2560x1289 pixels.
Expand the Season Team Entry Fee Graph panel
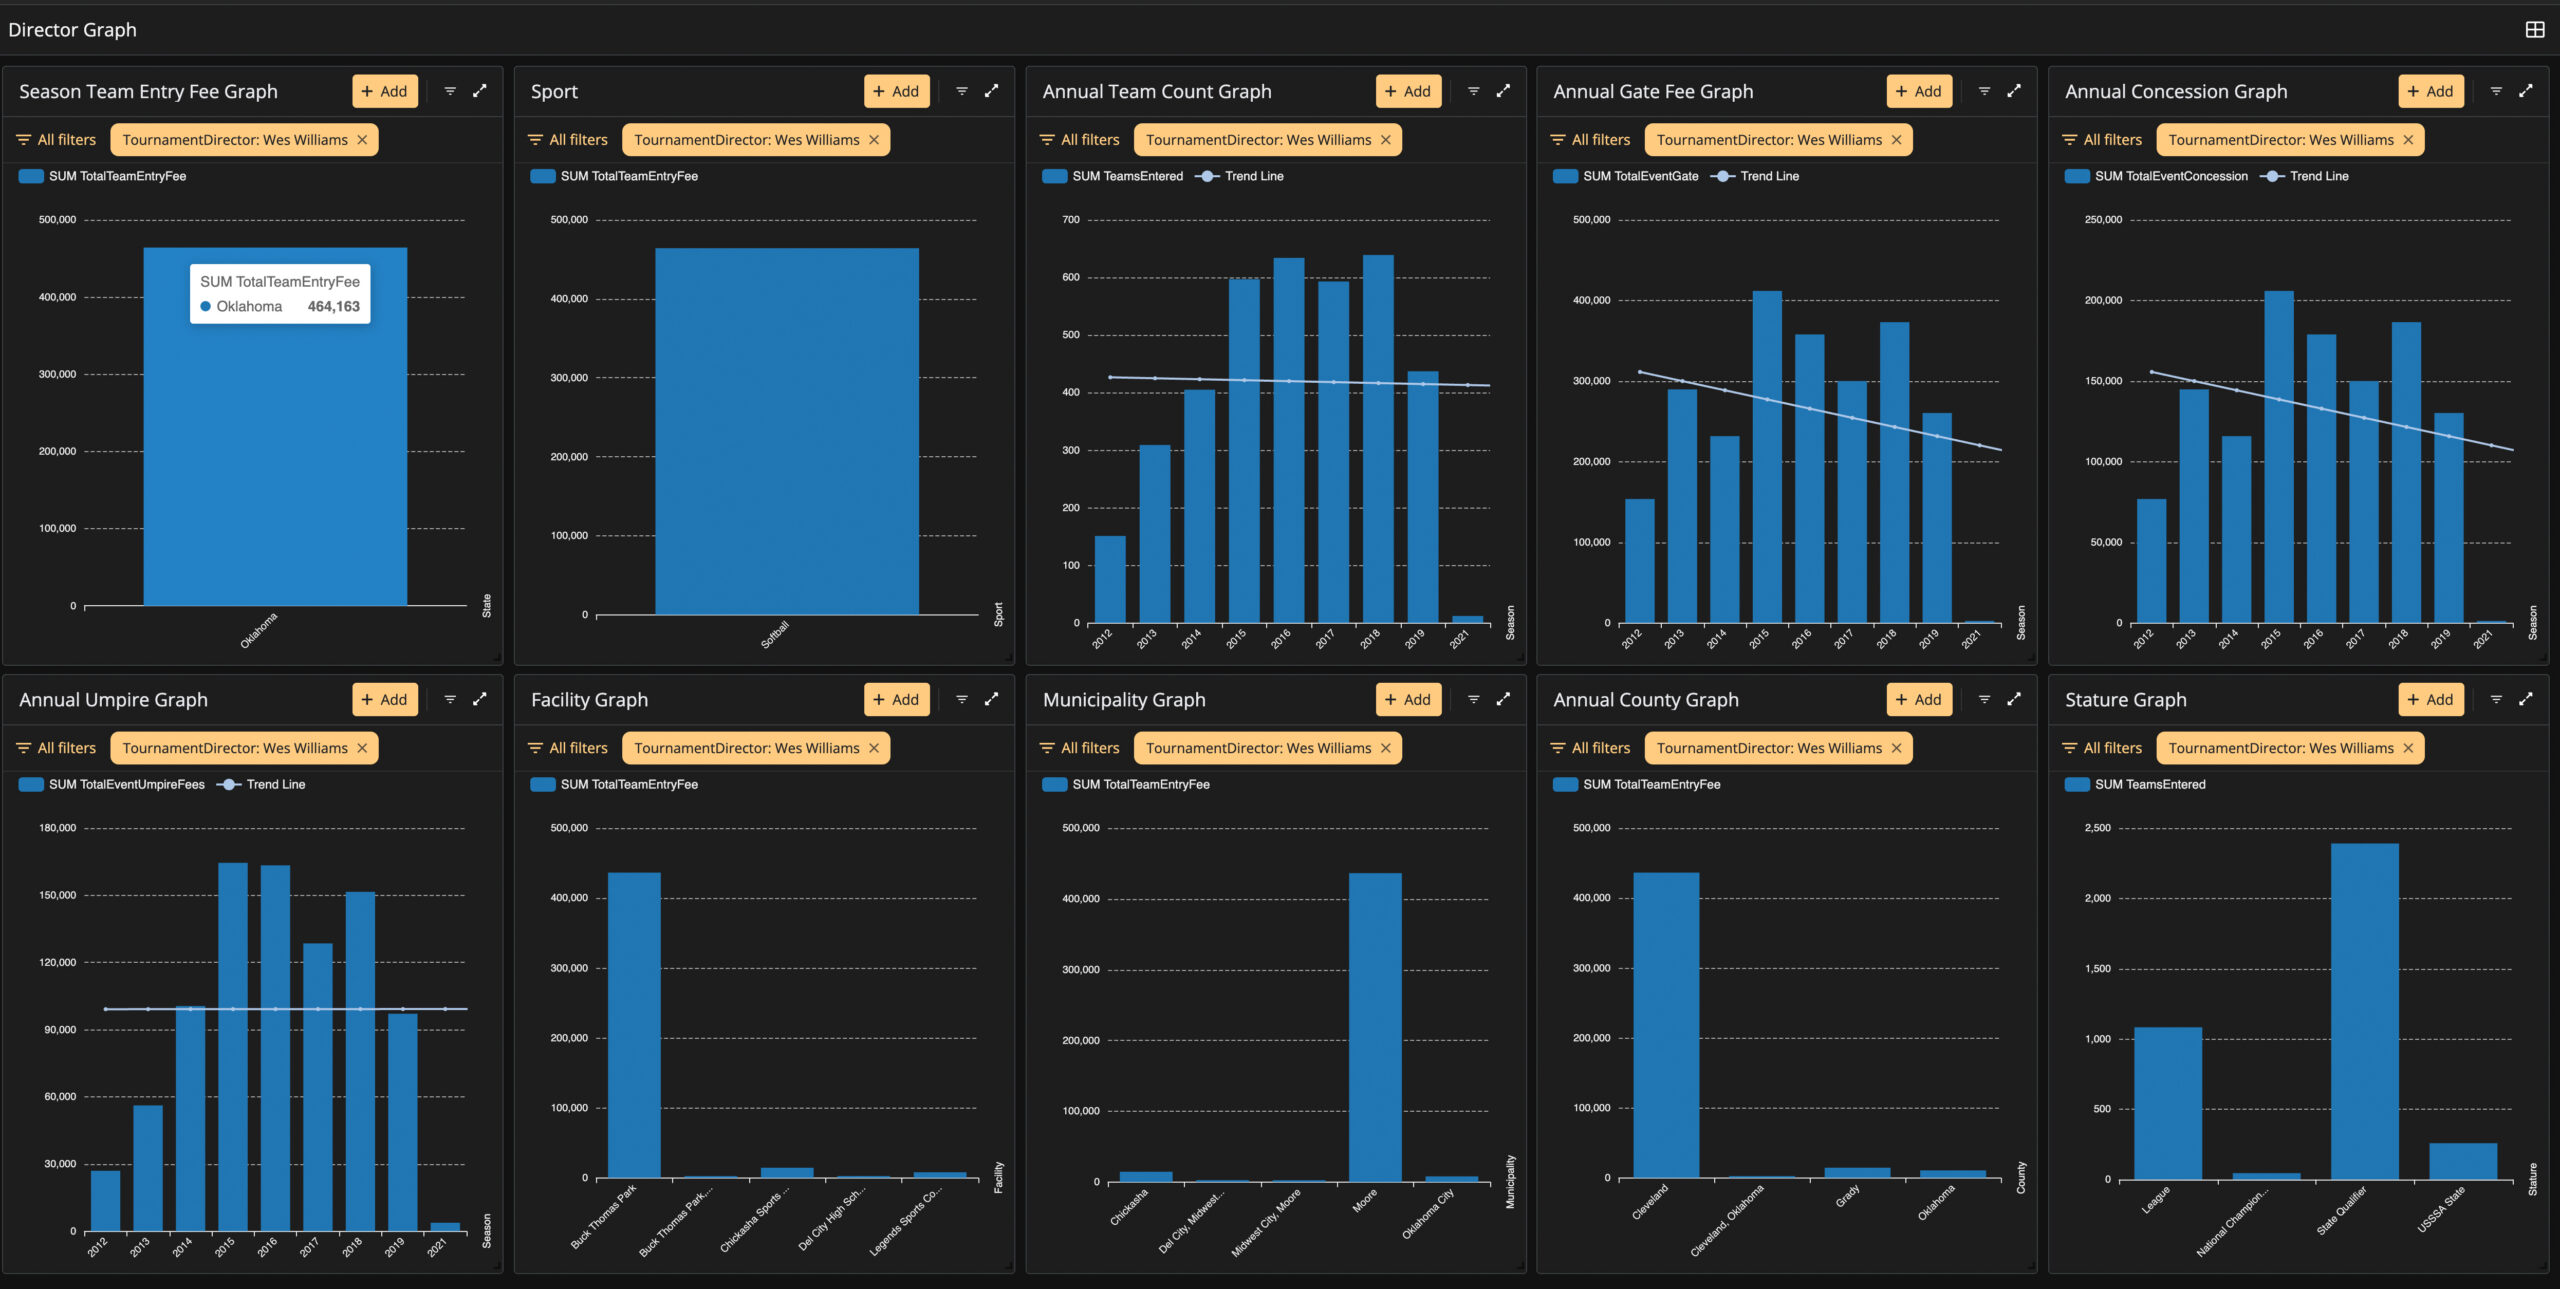[x=480, y=91]
